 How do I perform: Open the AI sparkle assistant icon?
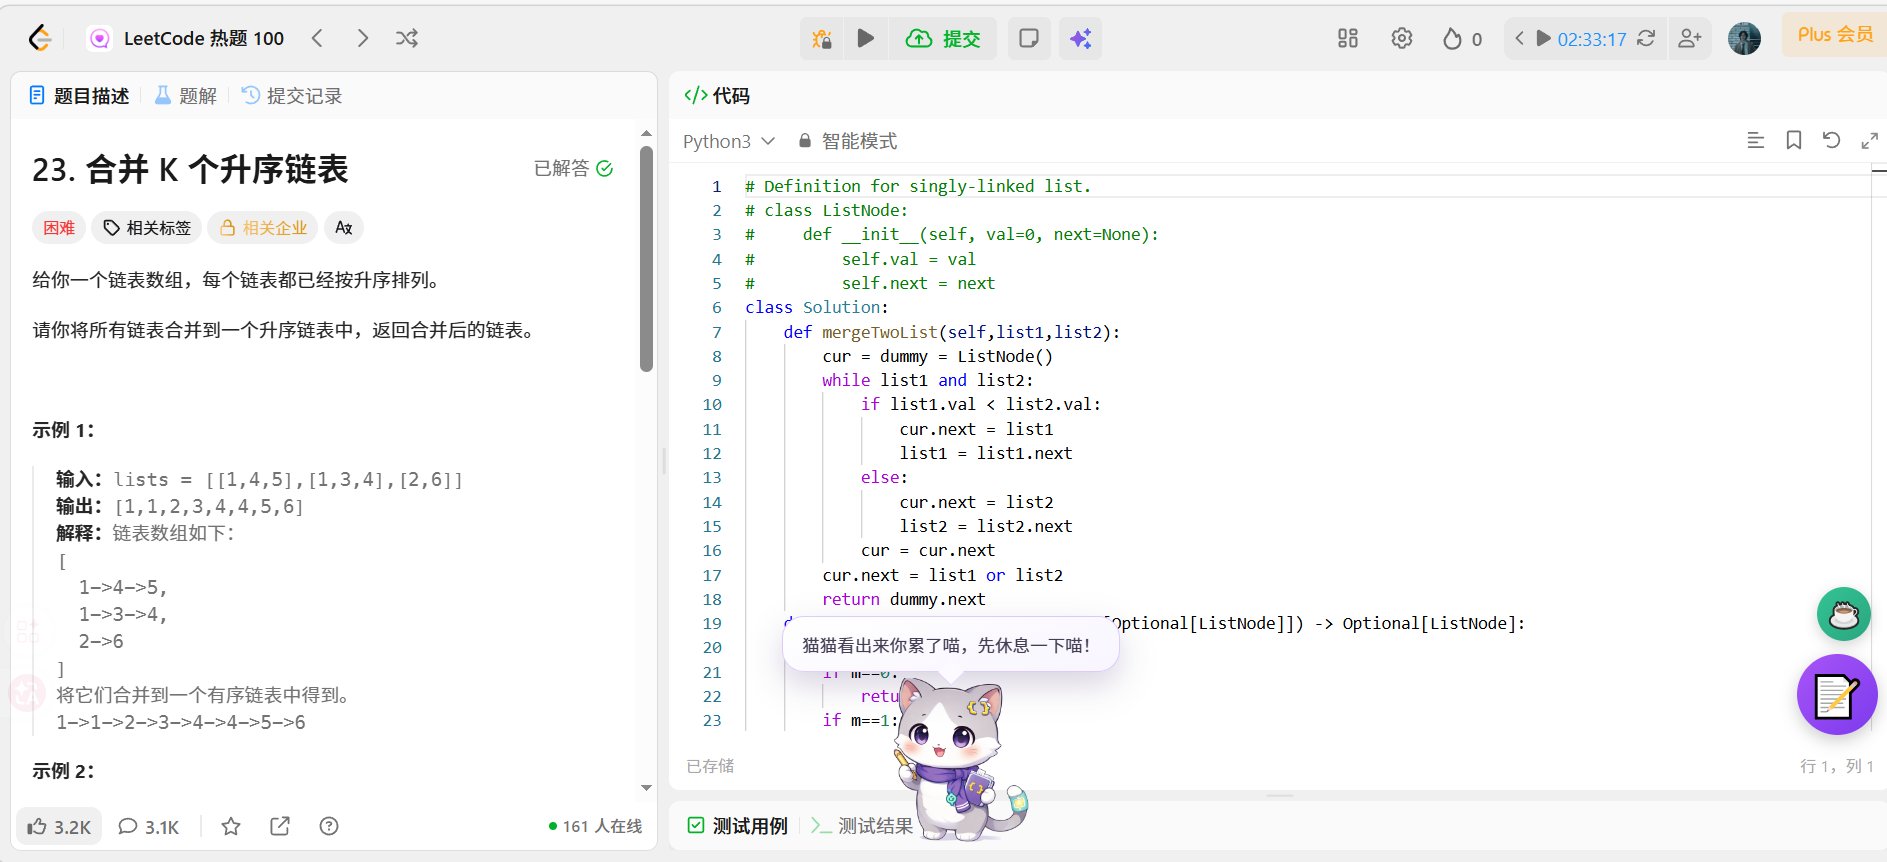pyautogui.click(x=1081, y=38)
